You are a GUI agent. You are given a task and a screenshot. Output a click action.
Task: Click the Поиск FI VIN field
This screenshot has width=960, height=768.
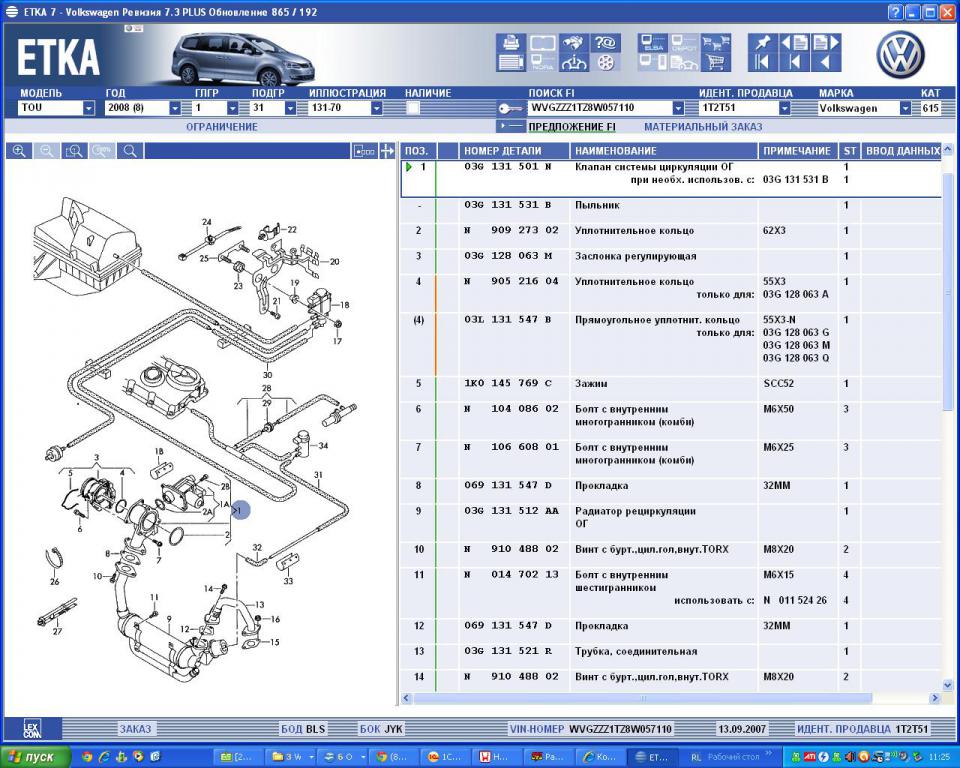click(x=600, y=108)
